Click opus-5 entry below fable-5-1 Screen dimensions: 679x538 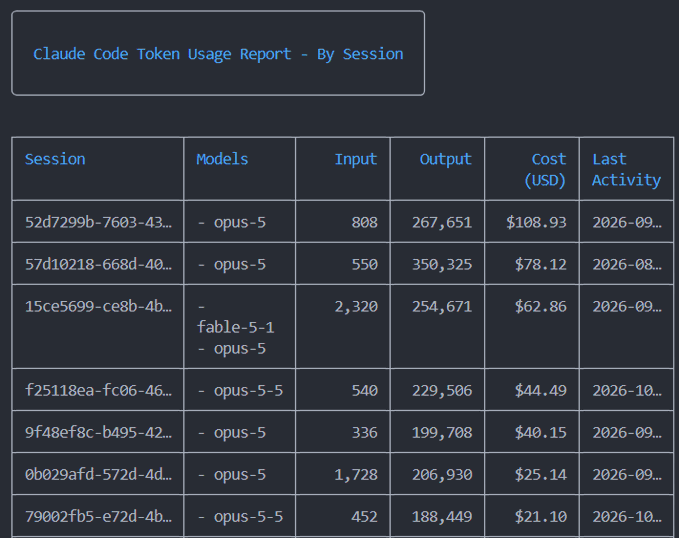(x=239, y=349)
